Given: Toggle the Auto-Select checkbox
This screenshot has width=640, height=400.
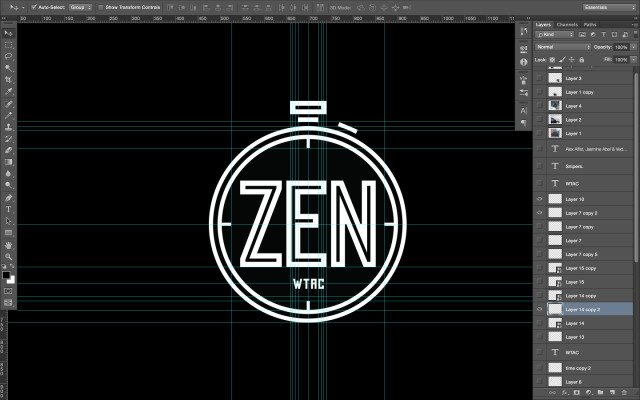Looking at the screenshot, I should click(33, 6).
